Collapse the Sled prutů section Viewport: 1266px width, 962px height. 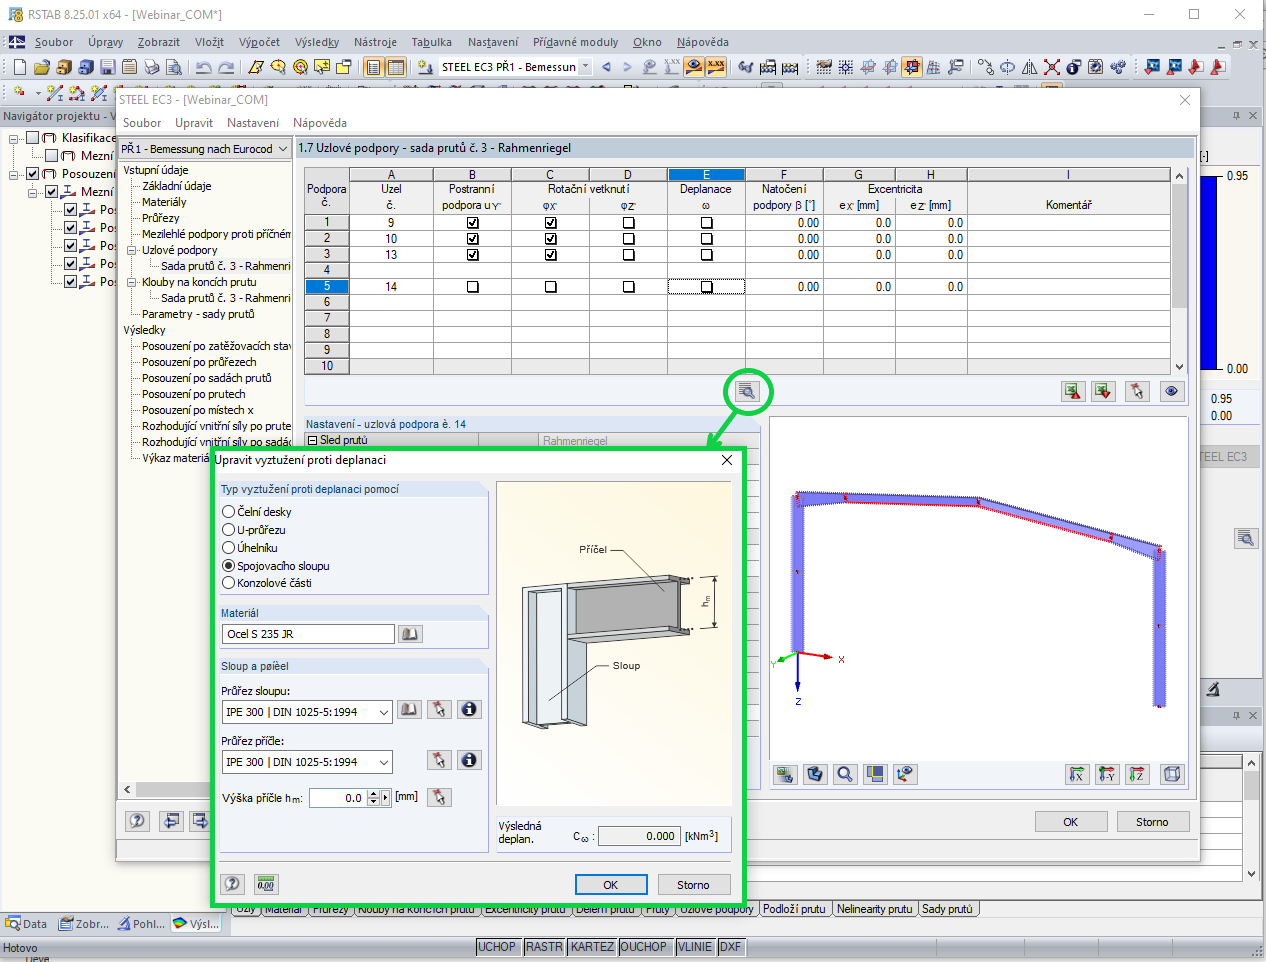(x=312, y=440)
